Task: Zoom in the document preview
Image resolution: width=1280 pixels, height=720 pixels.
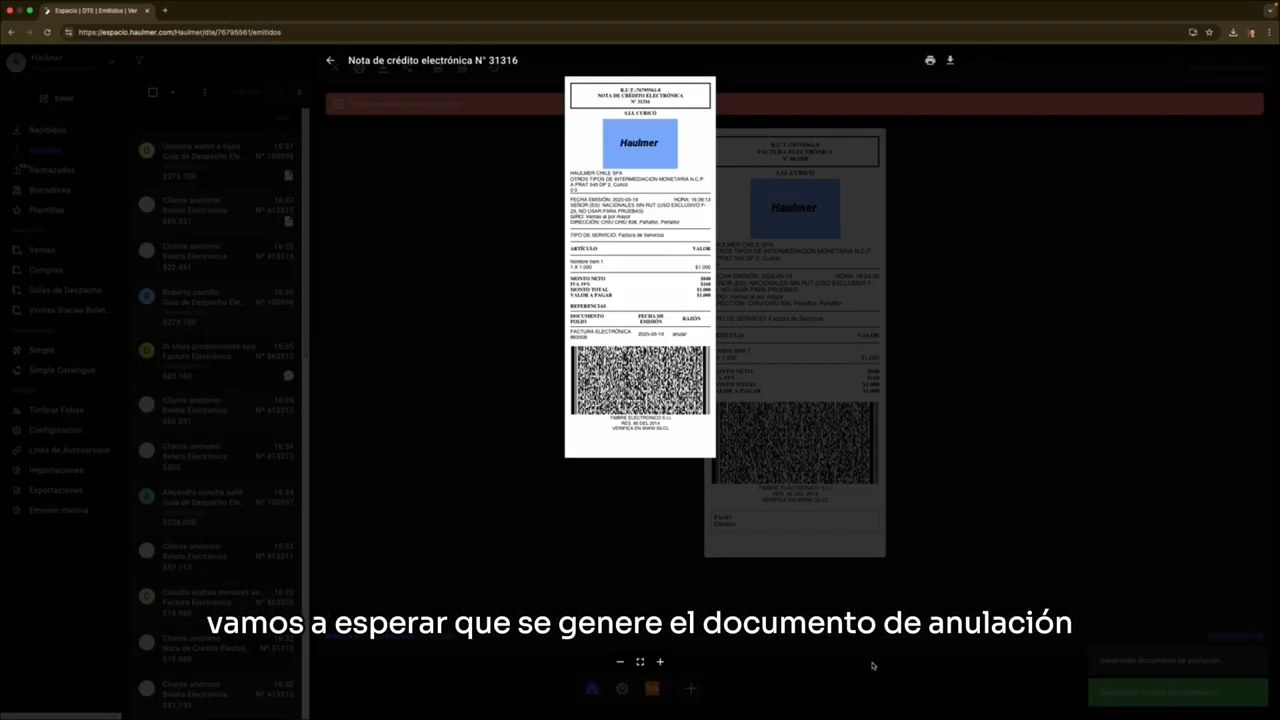Action: (660, 662)
